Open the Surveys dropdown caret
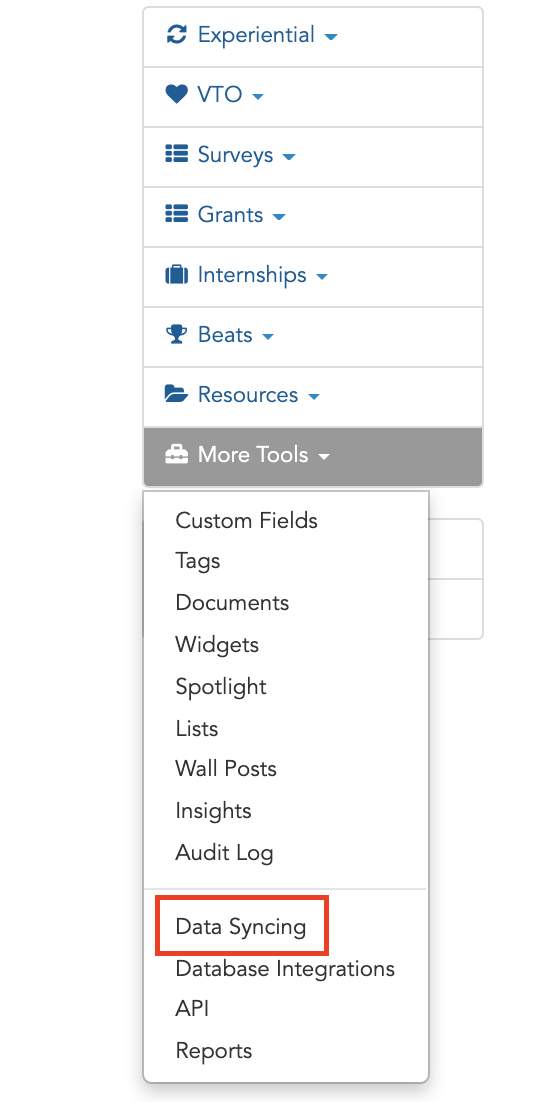 (289, 156)
